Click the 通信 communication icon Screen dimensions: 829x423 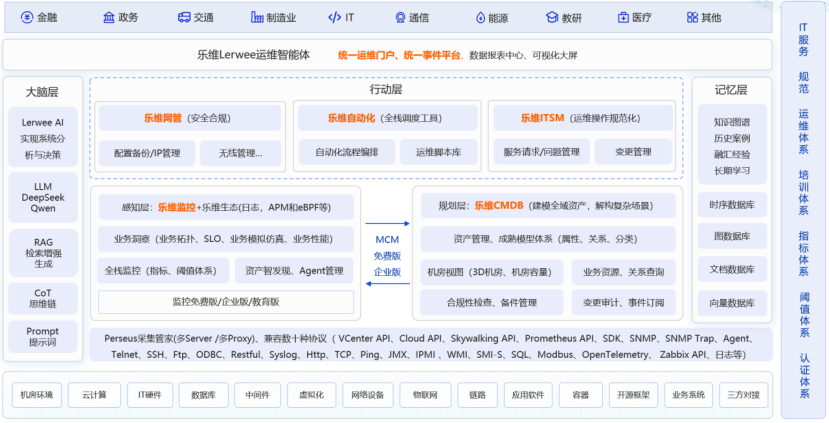point(400,17)
